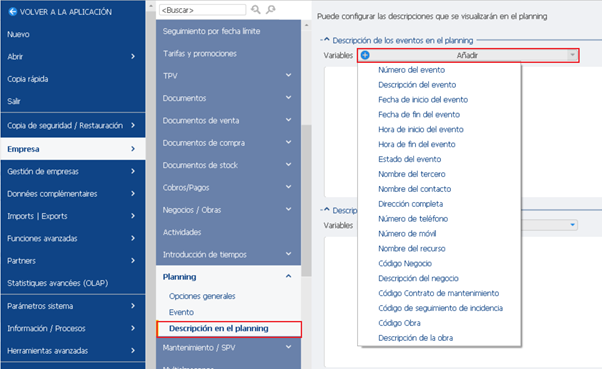
Task: Click the blue plus icon in Añadir
Action: point(365,55)
